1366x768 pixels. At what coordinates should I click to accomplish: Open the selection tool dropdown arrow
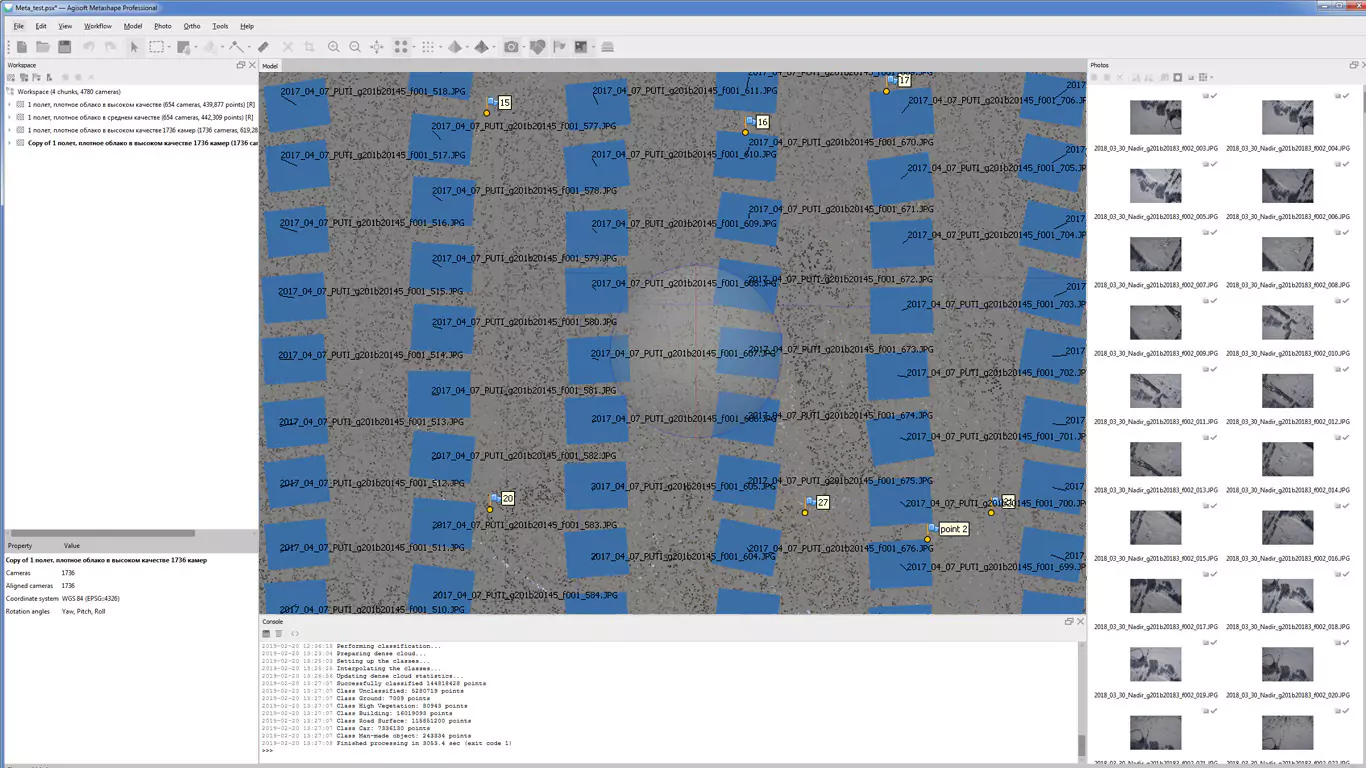(168, 47)
